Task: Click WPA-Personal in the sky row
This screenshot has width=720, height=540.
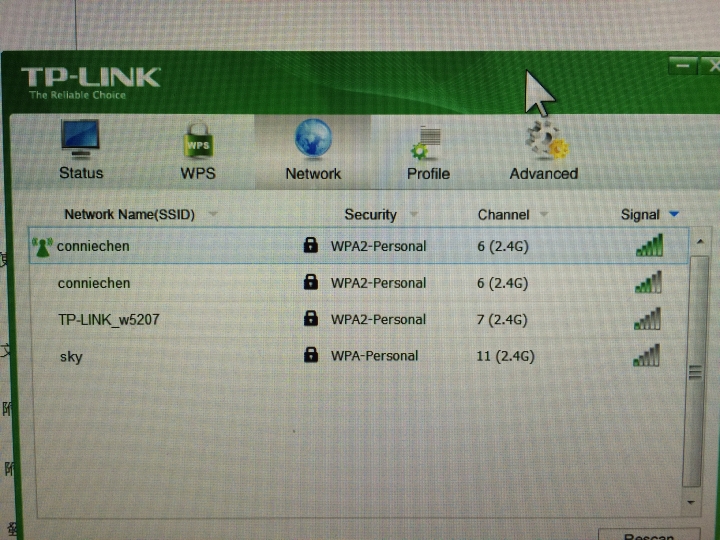Action: tap(374, 356)
